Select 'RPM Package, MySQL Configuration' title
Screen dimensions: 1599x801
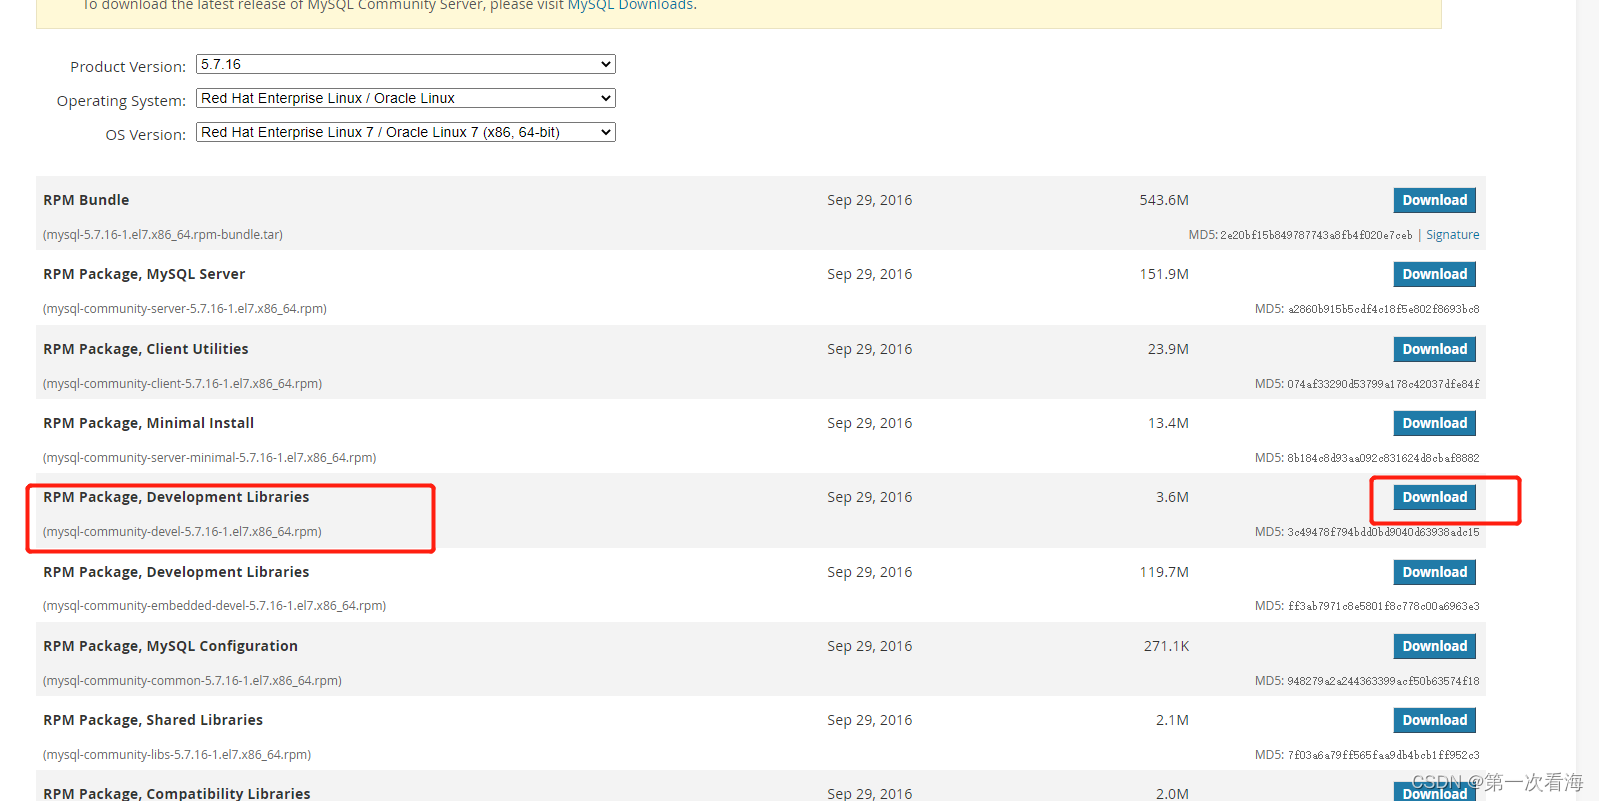(171, 646)
